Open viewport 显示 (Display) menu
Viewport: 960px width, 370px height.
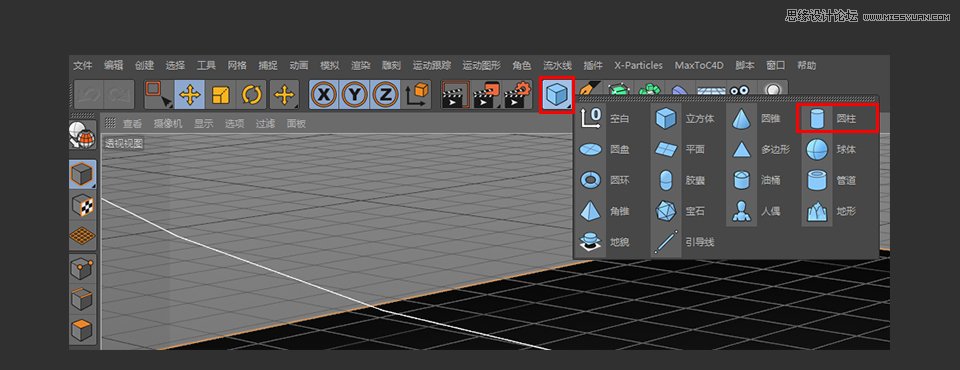click(204, 123)
